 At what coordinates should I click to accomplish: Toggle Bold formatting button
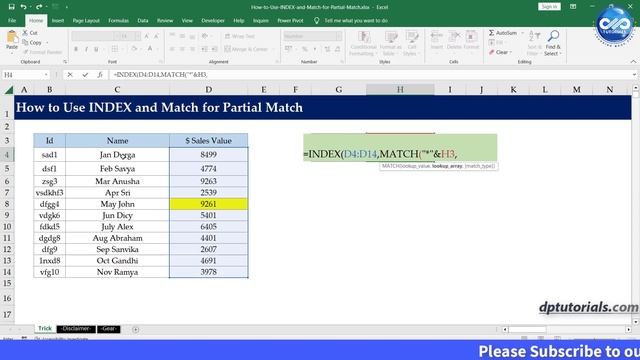coord(76,49)
